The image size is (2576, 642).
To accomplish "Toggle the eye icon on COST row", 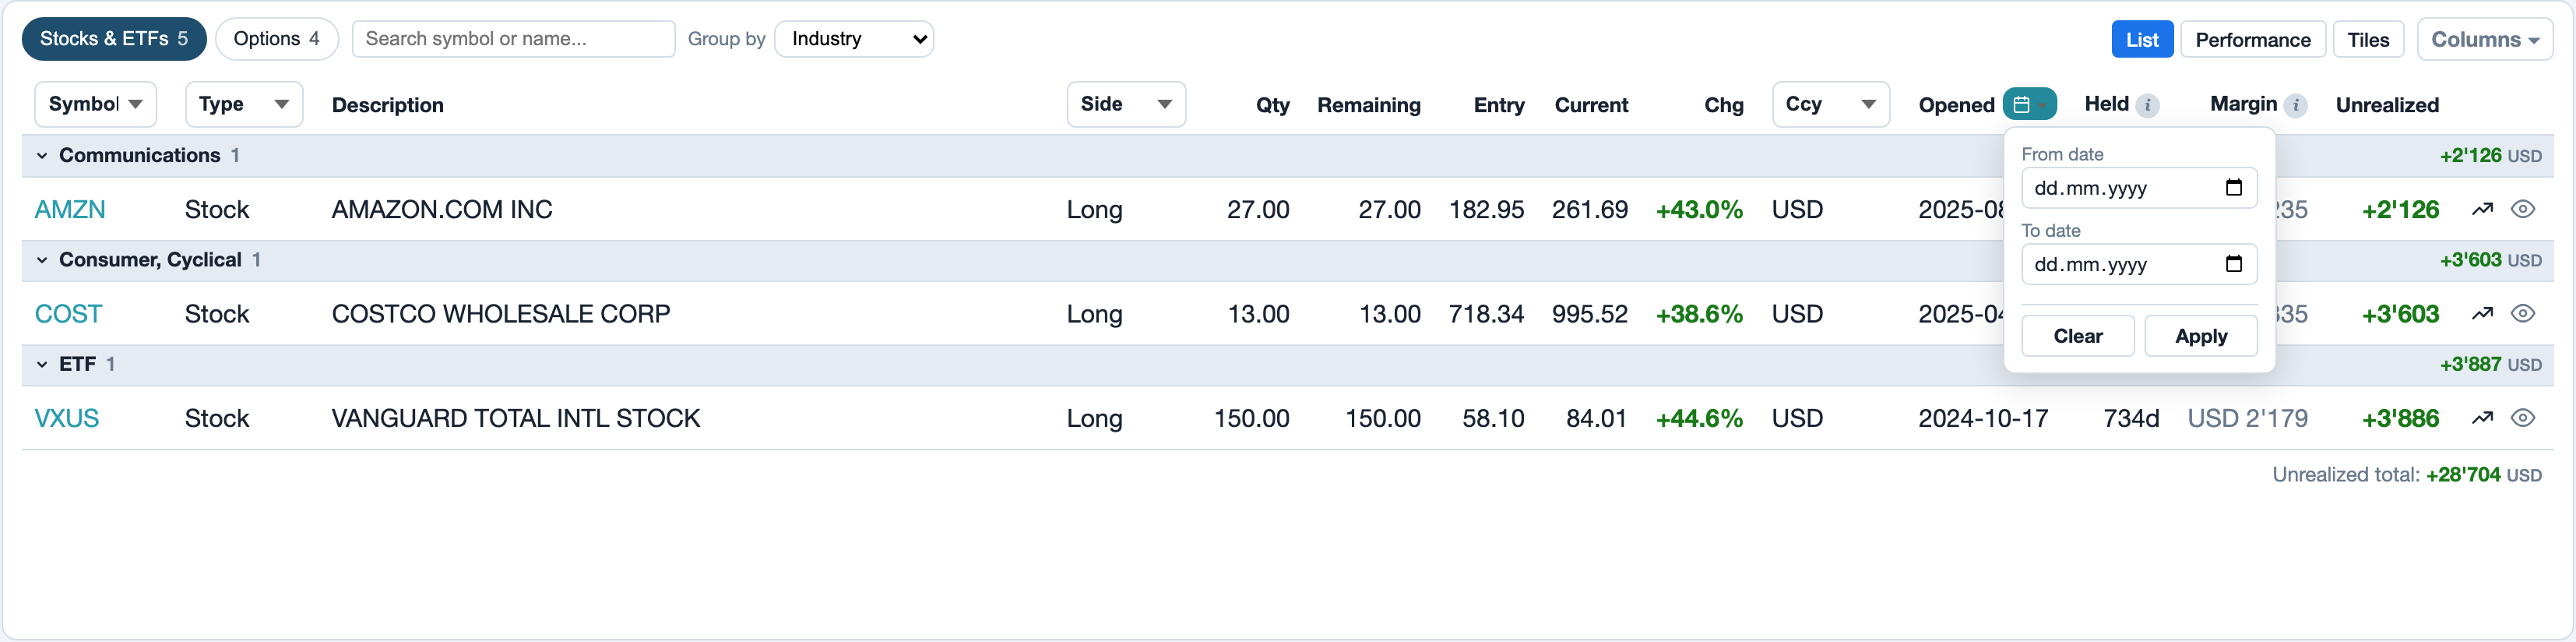I will pyautogui.click(x=2523, y=313).
